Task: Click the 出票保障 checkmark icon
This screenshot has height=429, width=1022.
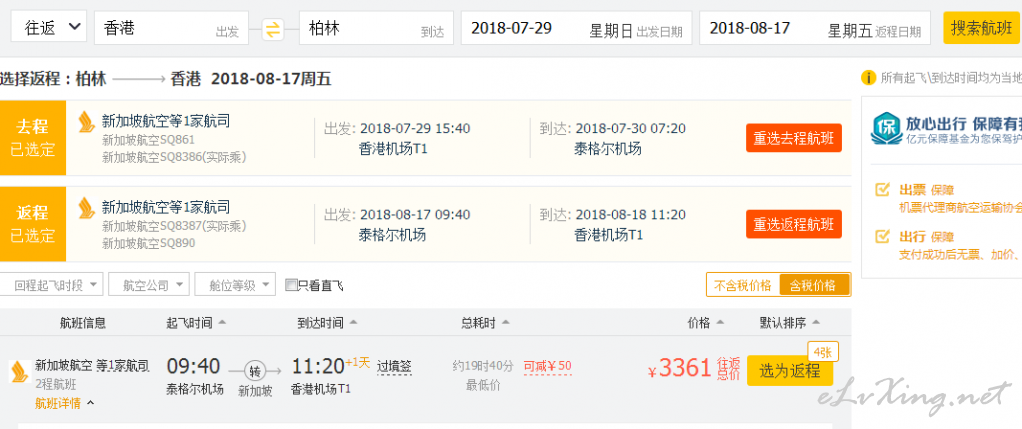Action: point(883,190)
